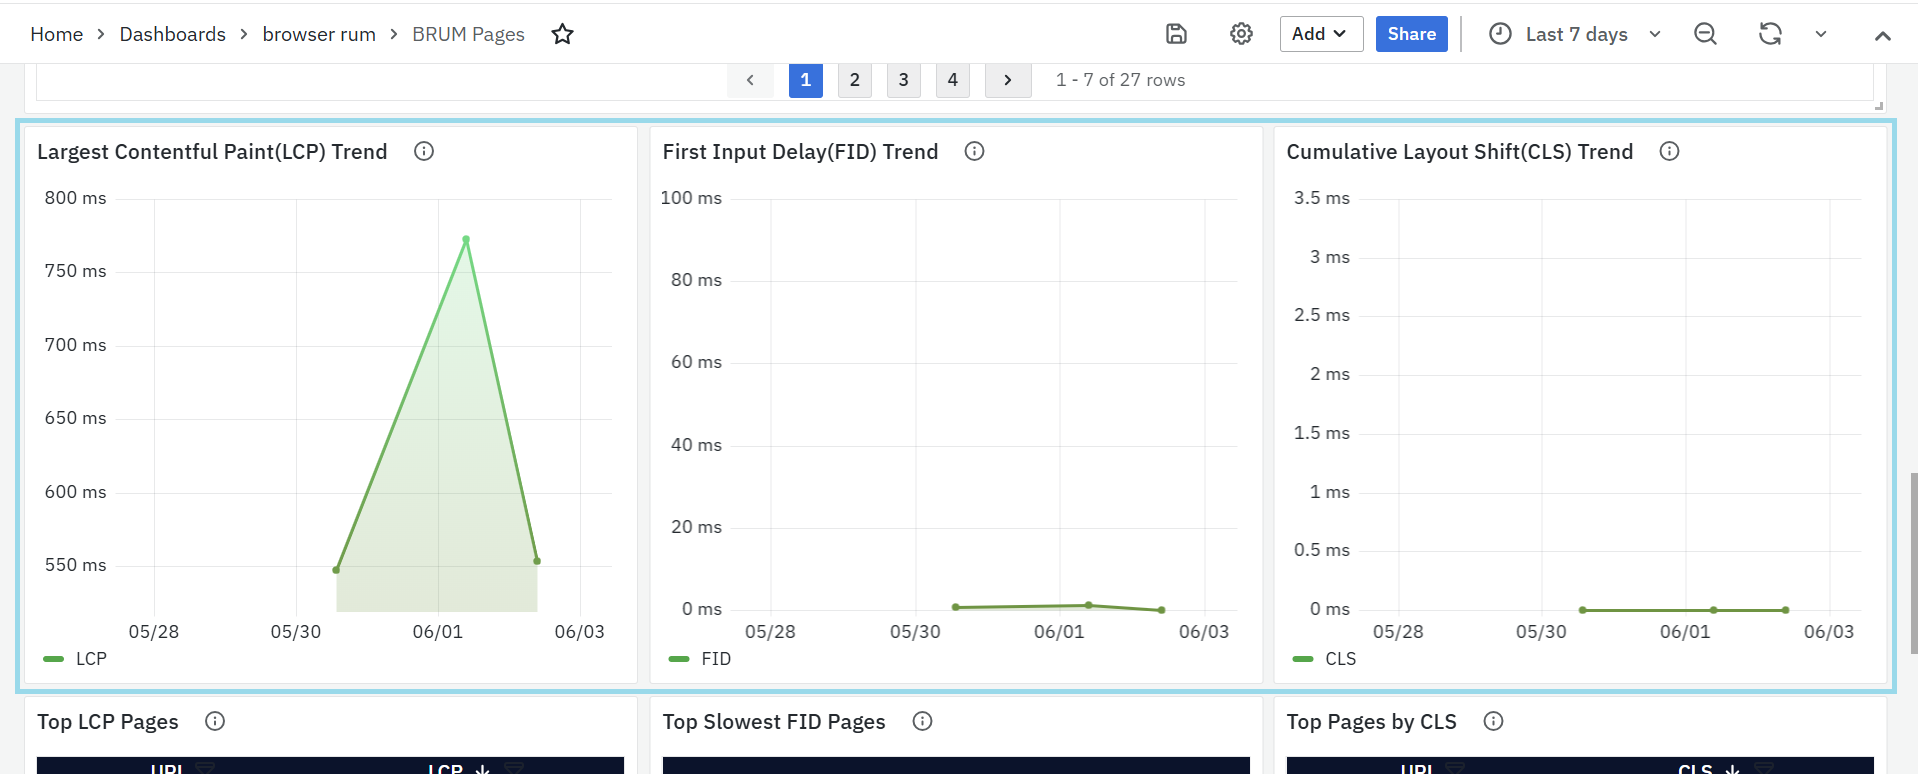Open the Add dropdown menu
The width and height of the screenshot is (1918, 774).
(1320, 34)
